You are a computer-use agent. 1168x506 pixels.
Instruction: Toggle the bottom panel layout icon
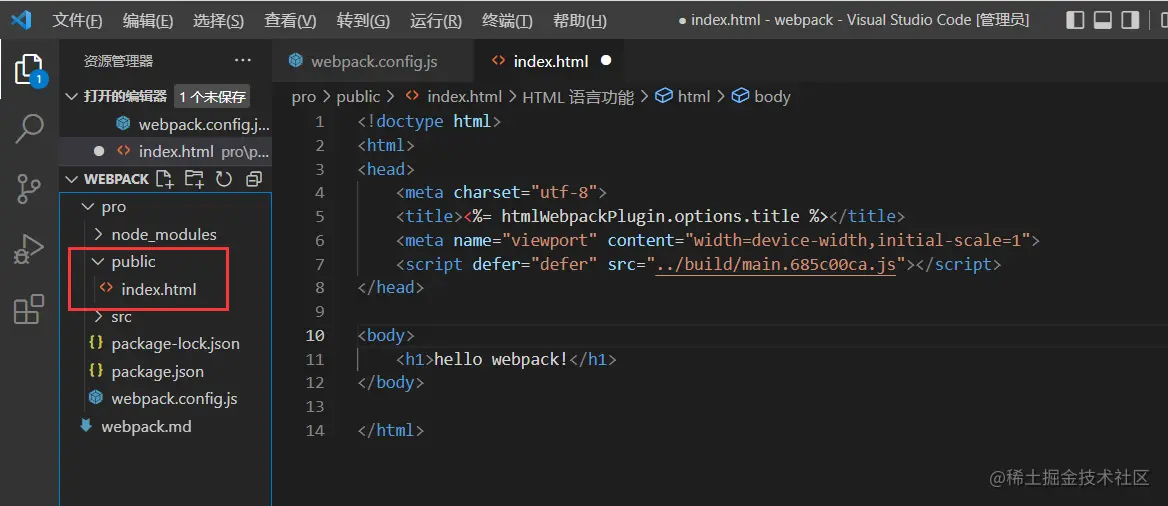tap(1103, 20)
